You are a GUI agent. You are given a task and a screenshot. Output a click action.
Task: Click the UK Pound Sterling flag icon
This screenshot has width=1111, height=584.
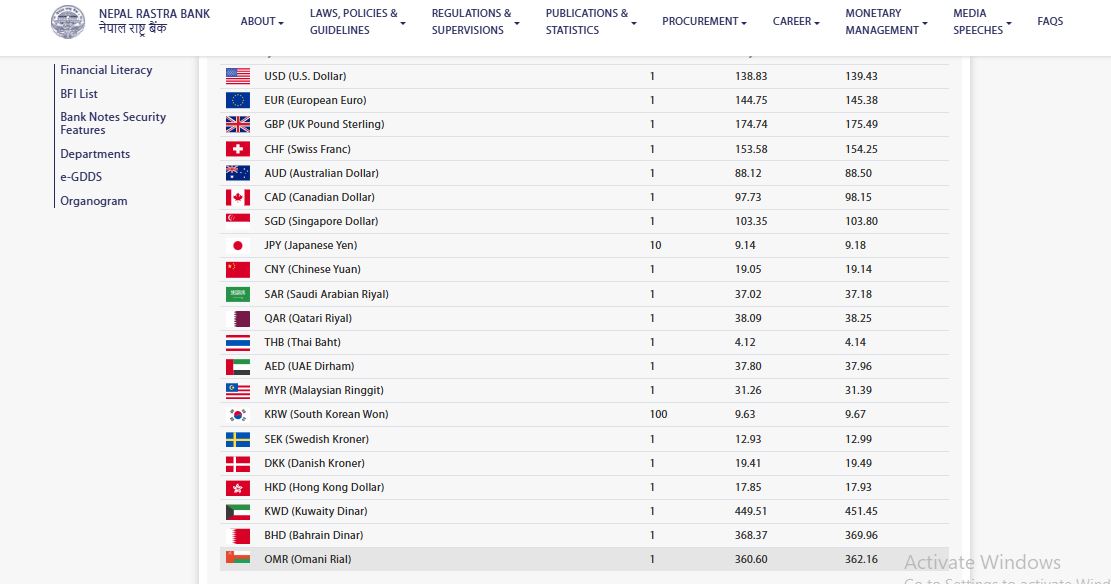[238, 125]
